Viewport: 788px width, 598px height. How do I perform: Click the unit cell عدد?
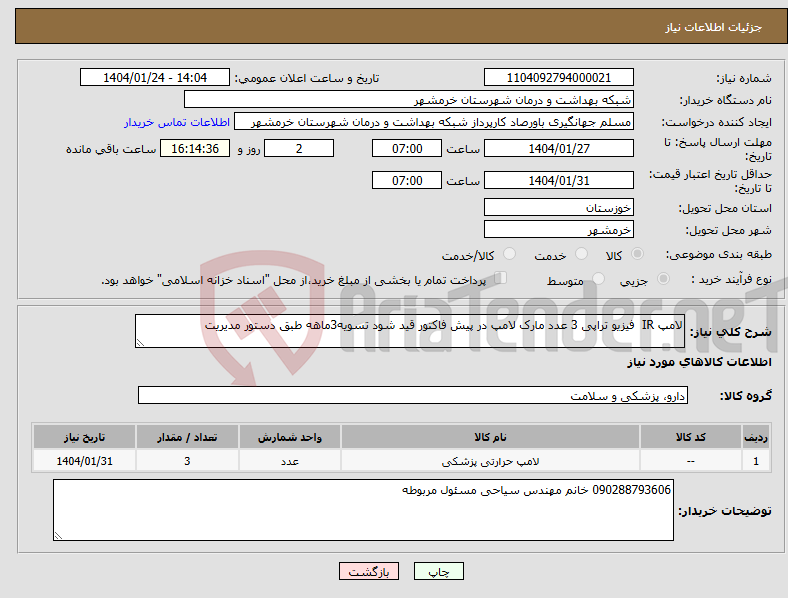click(x=290, y=461)
